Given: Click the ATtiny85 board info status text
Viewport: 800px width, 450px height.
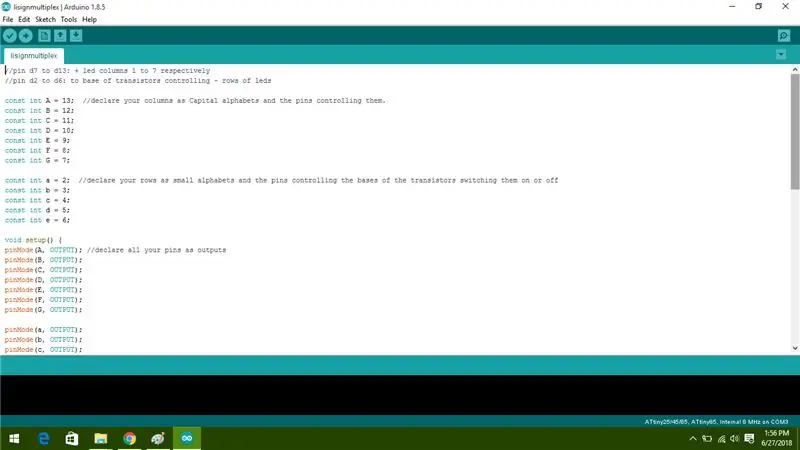Looking at the screenshot, I should [716, 422].
